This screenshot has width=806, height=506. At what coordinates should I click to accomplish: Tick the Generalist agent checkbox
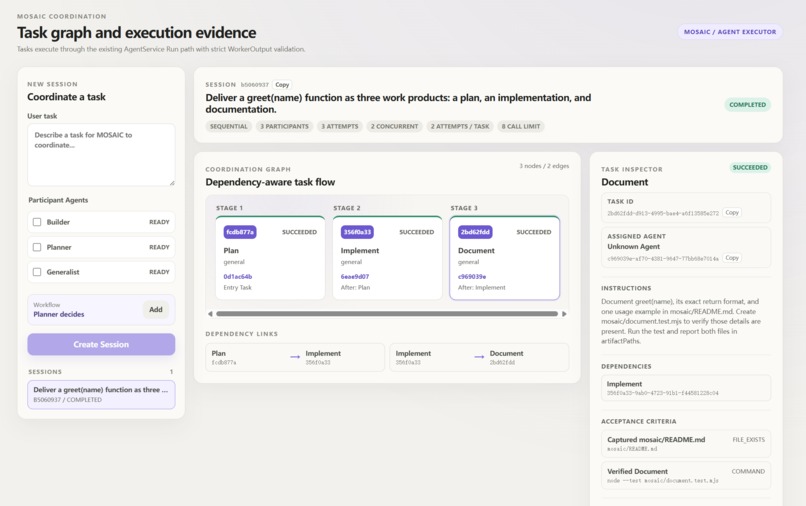click(x=37, y=272)
